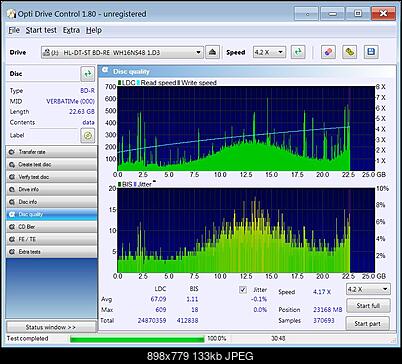Open the Transfer rate test
This screenshot has height=364, width=402.
click(51, 152)
